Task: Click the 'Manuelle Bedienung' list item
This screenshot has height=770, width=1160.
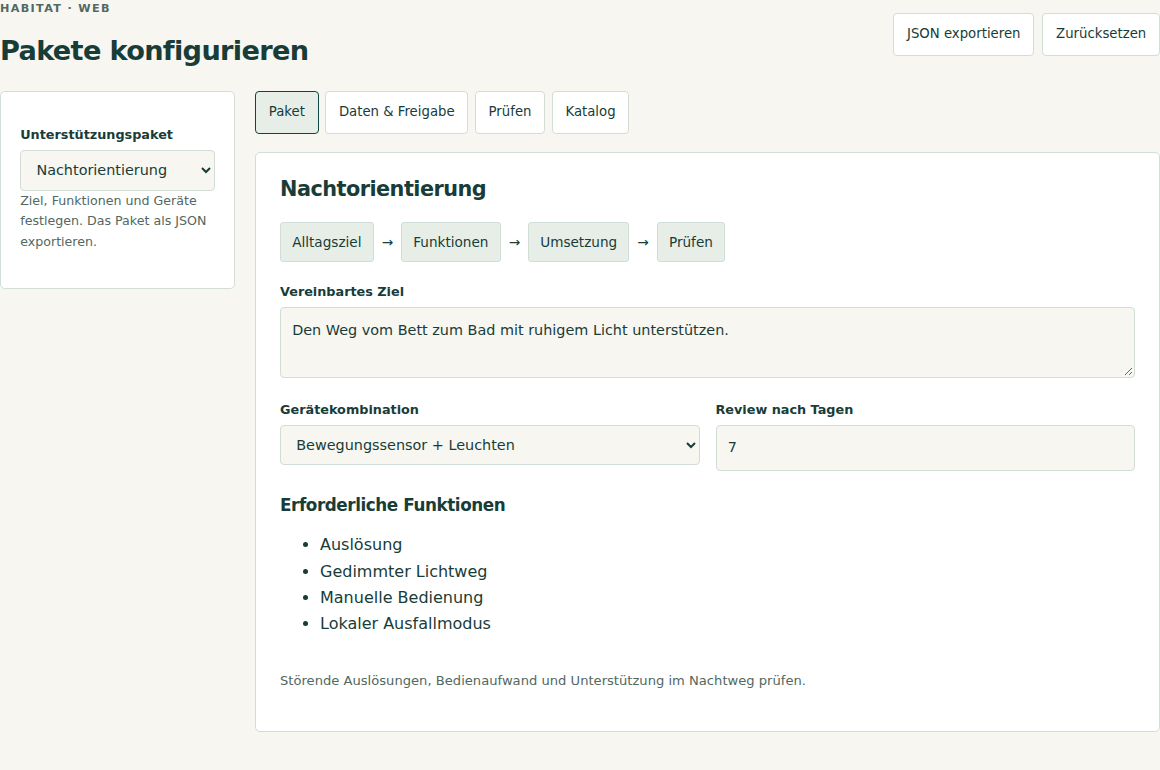Action: [x=402, y=598]
